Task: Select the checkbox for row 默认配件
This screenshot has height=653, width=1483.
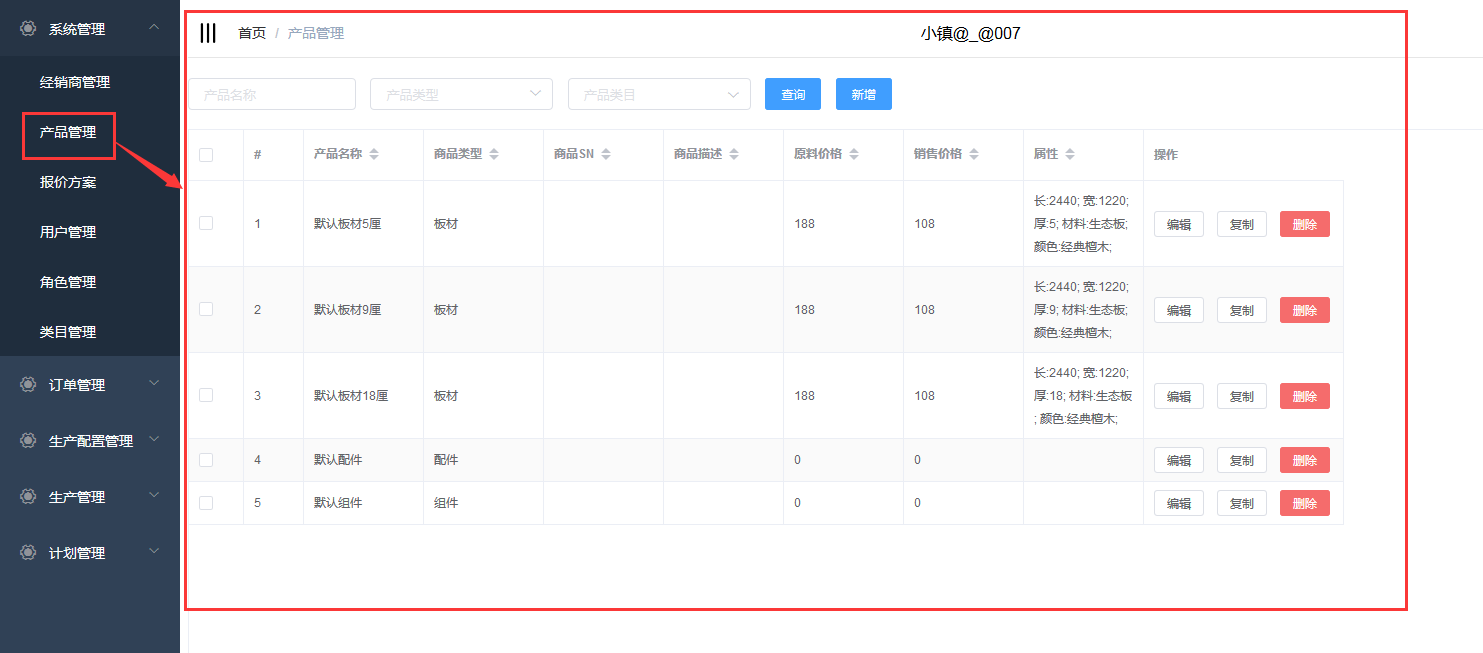Action: [206, 460]
